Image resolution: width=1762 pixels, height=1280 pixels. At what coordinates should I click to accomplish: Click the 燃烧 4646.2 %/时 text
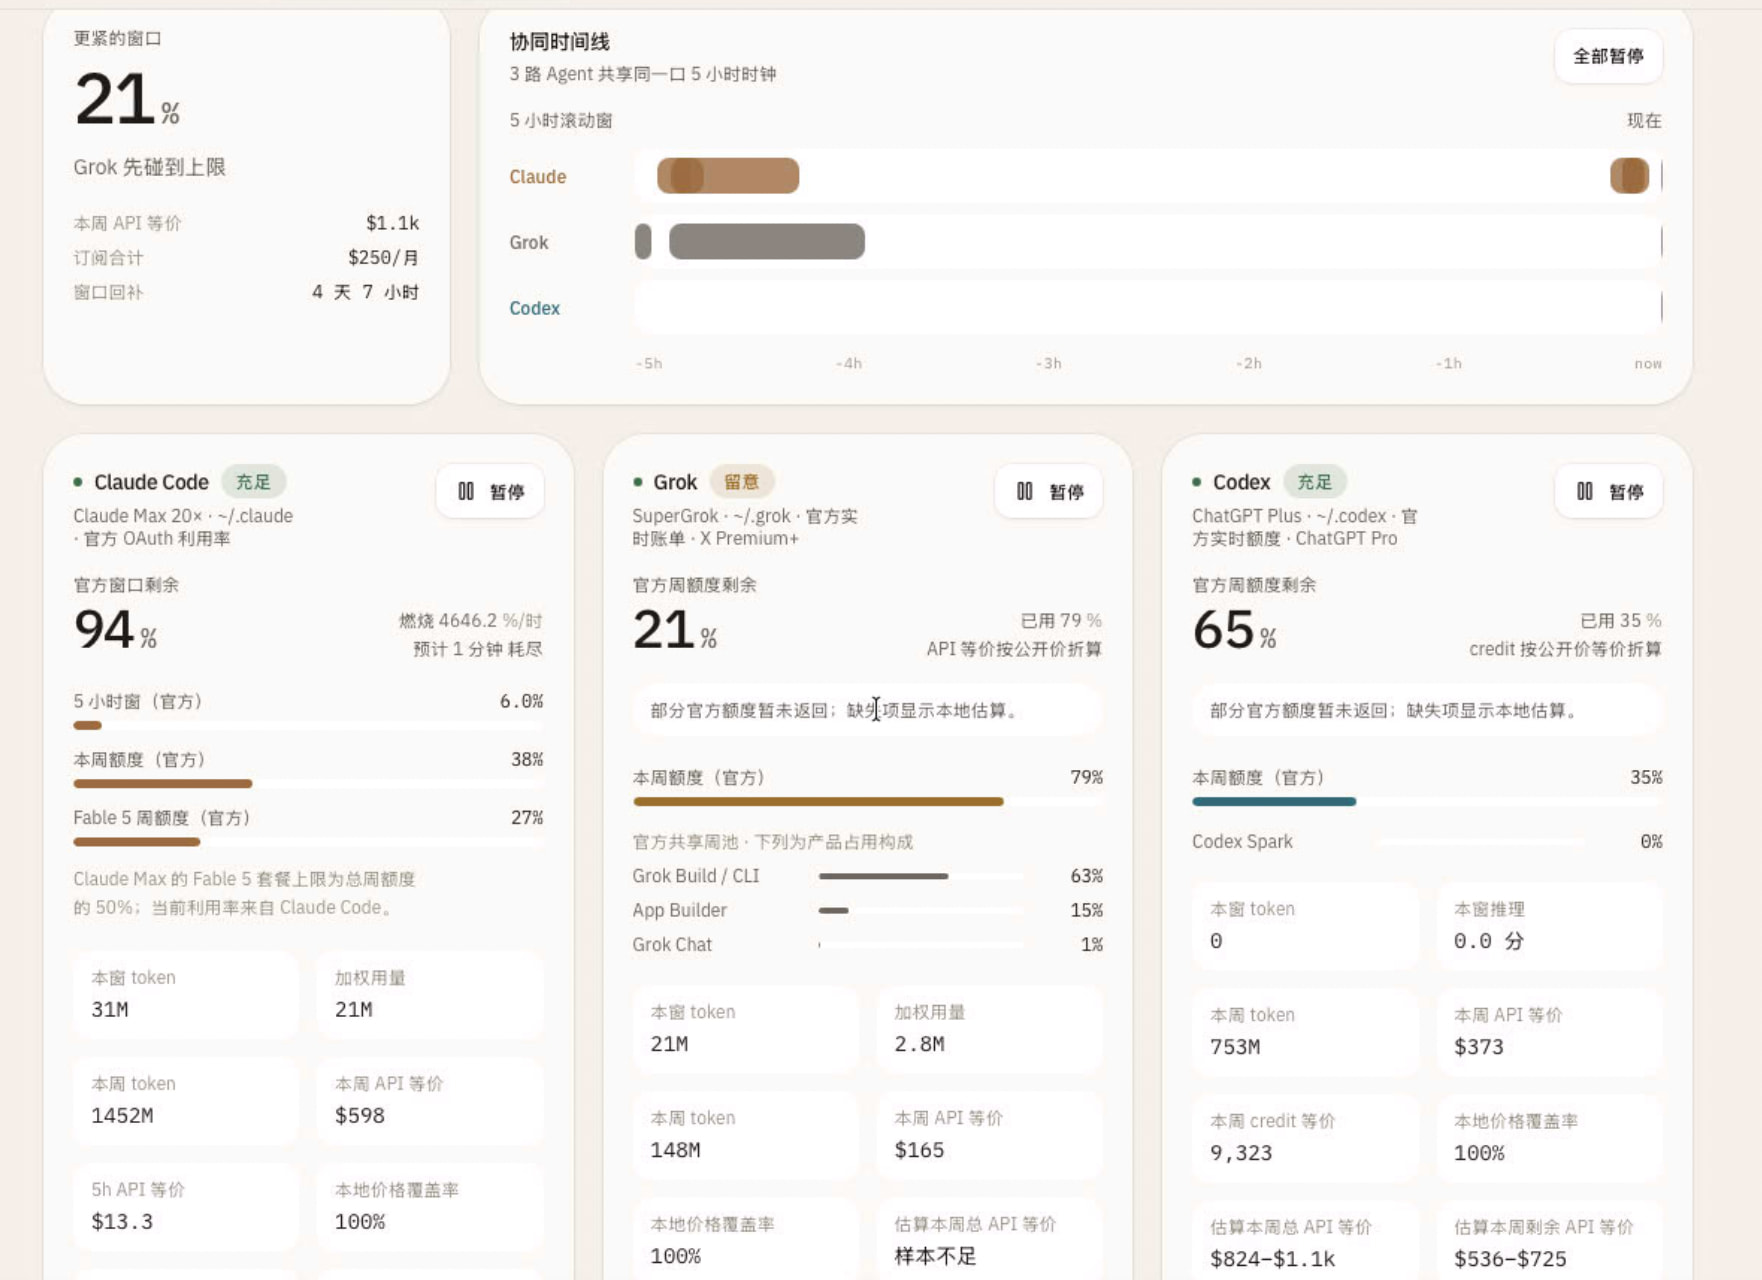tap(470, 621)
